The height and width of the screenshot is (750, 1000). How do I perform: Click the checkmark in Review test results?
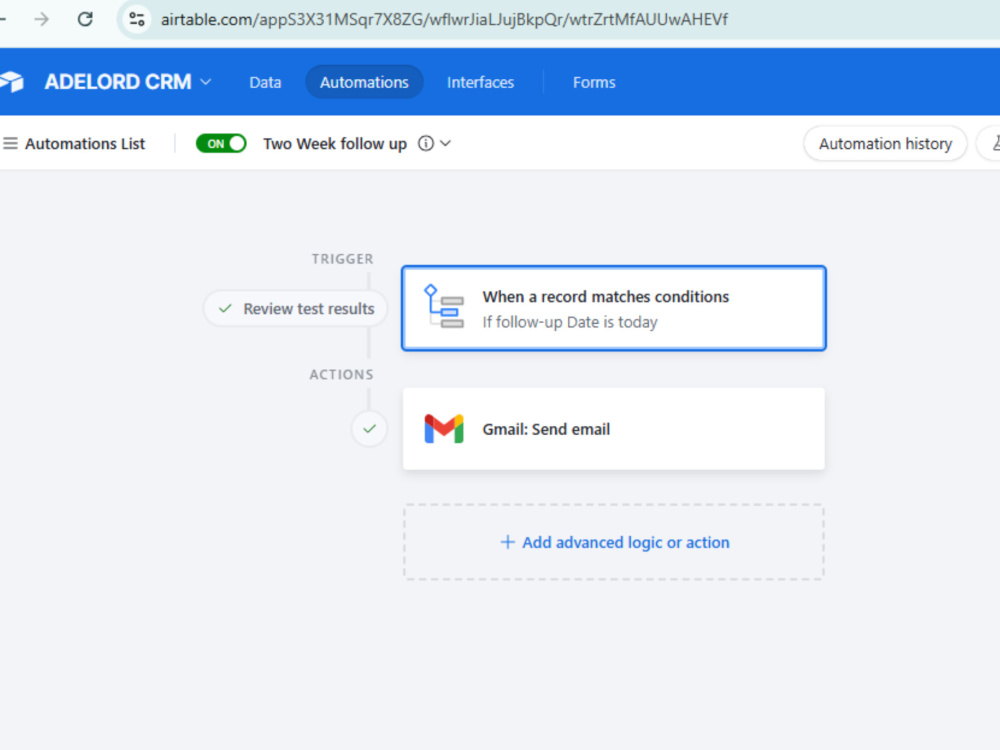[224, 309]
